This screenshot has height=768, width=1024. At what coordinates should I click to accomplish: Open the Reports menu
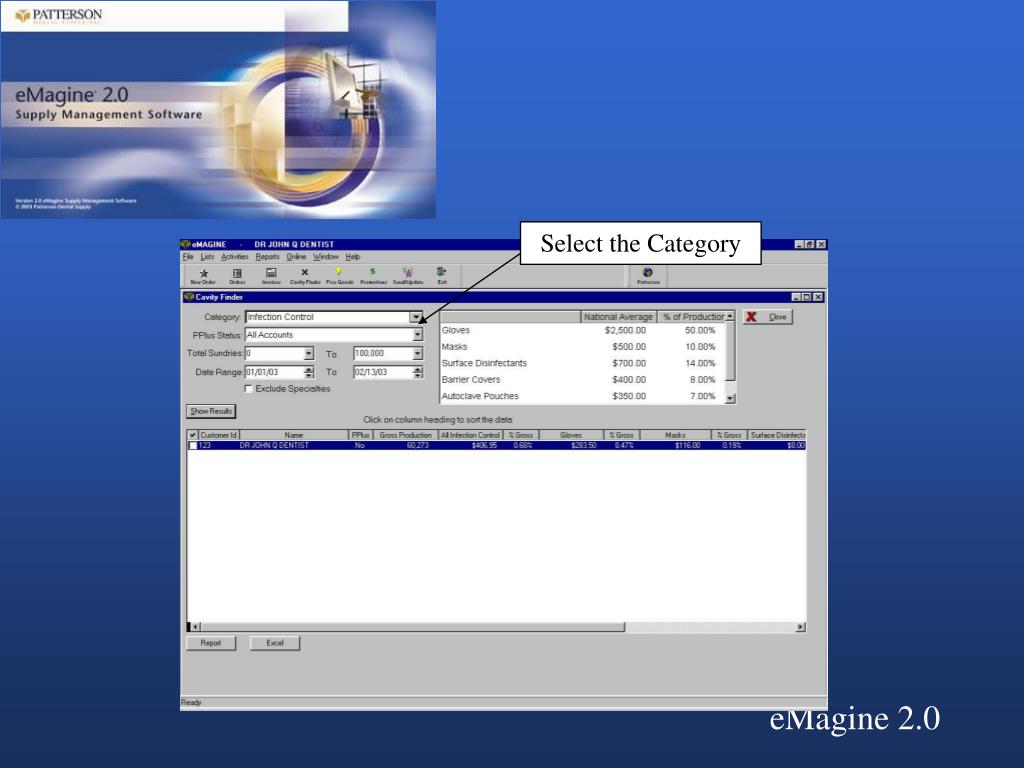[x=267, y=257]
